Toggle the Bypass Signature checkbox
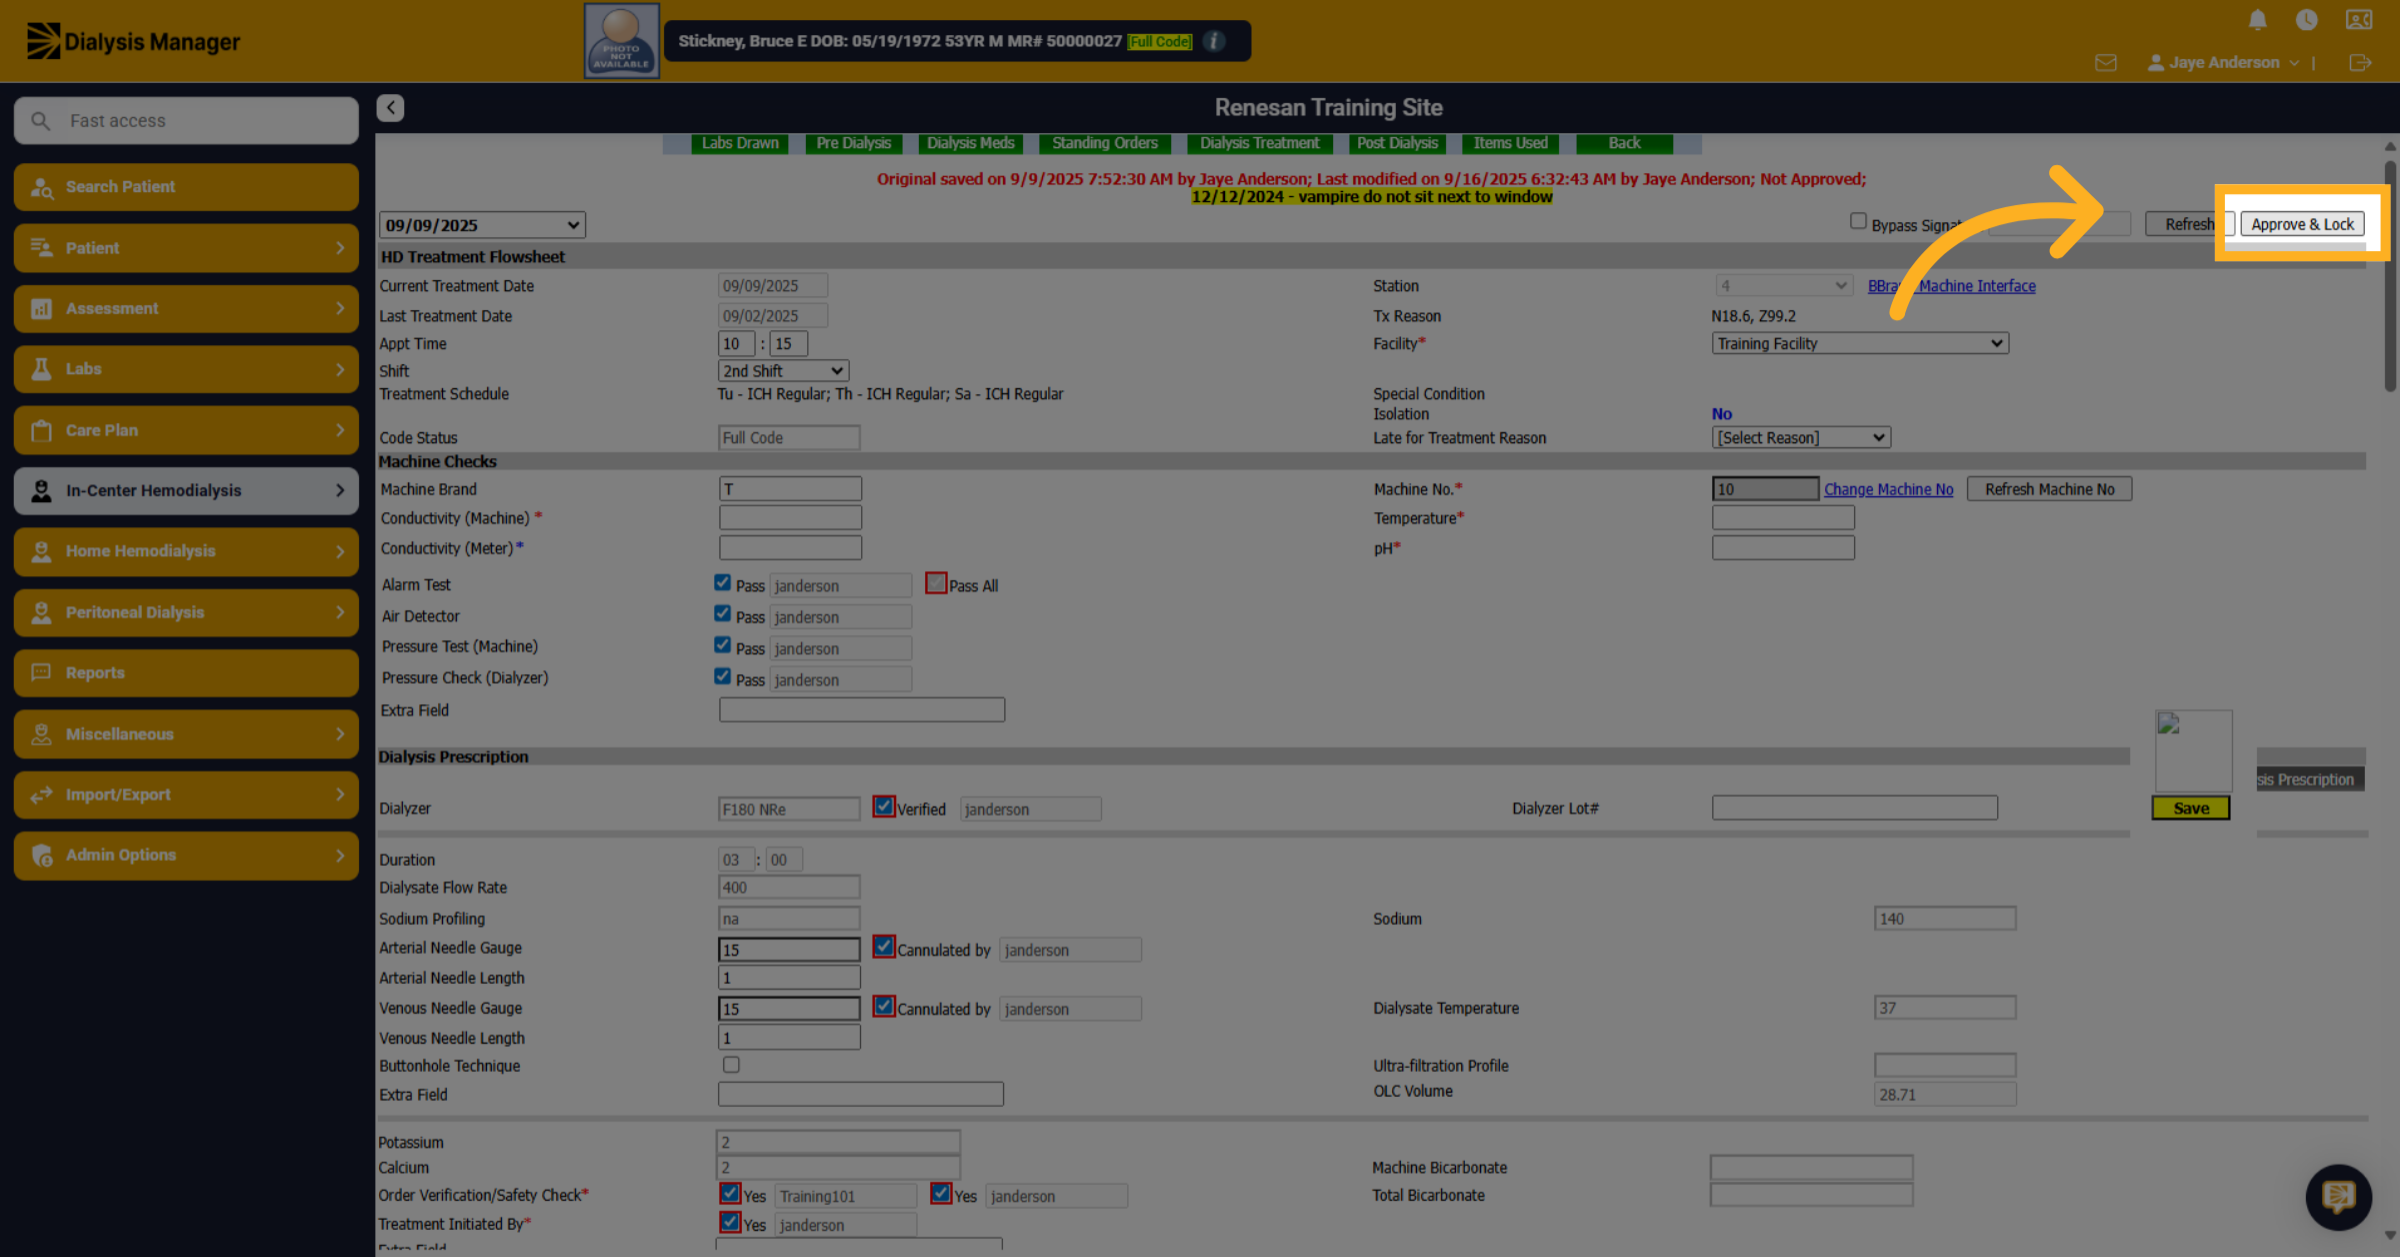Viewport: 2400px width, 1257px height. [x=1858, y=221]
